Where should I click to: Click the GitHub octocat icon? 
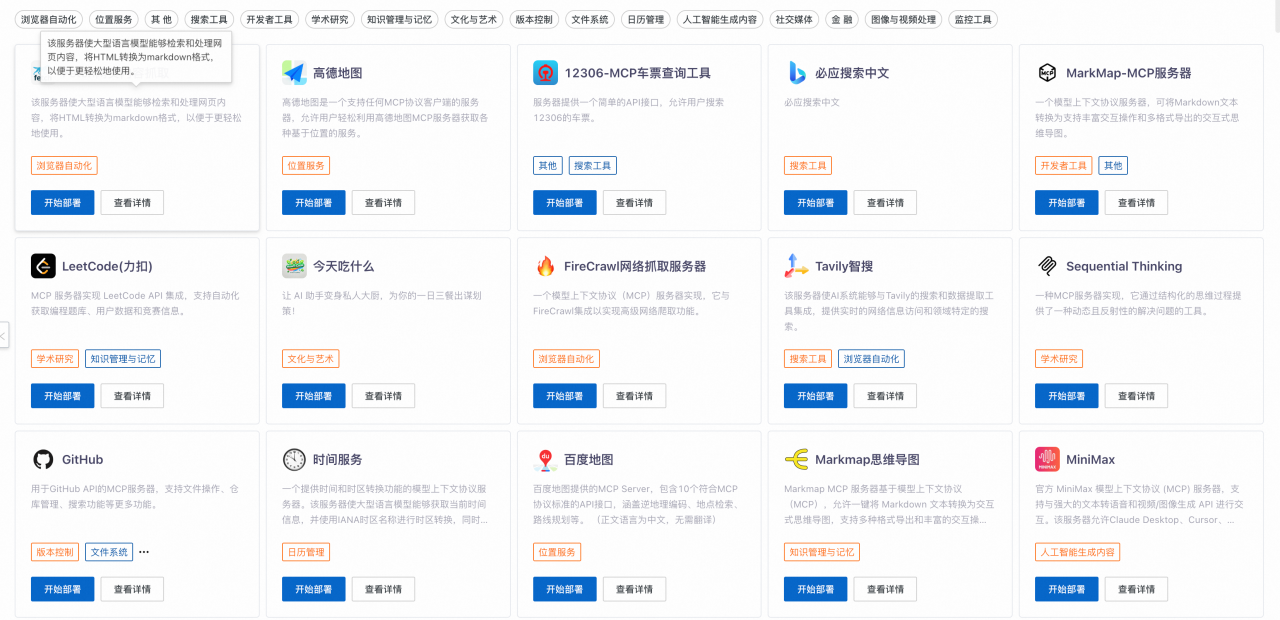point(43,459)
